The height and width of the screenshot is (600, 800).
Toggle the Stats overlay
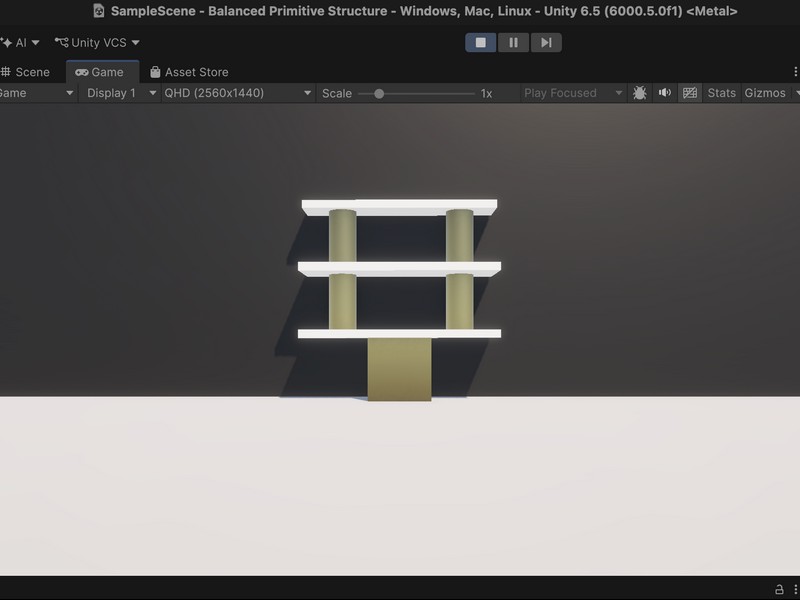coord(721,93)
